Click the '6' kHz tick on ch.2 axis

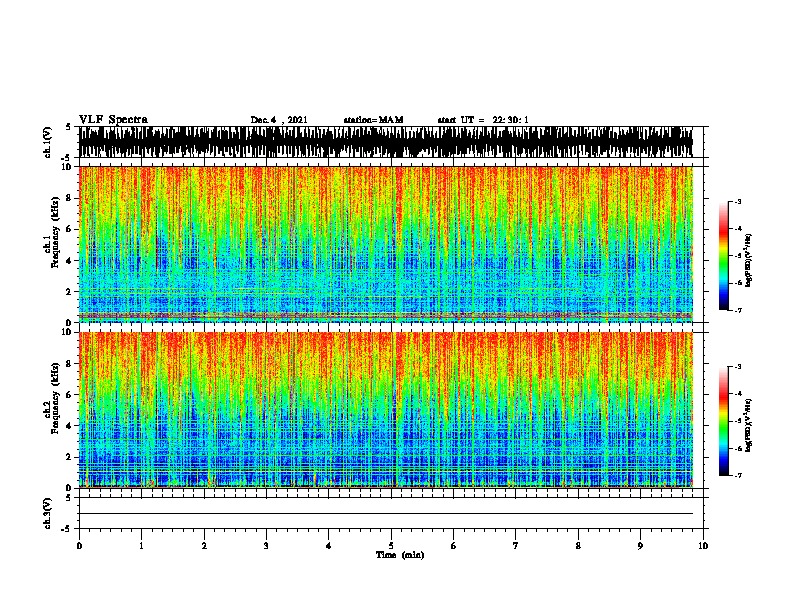pyautogui.click(x=70, y=394)
